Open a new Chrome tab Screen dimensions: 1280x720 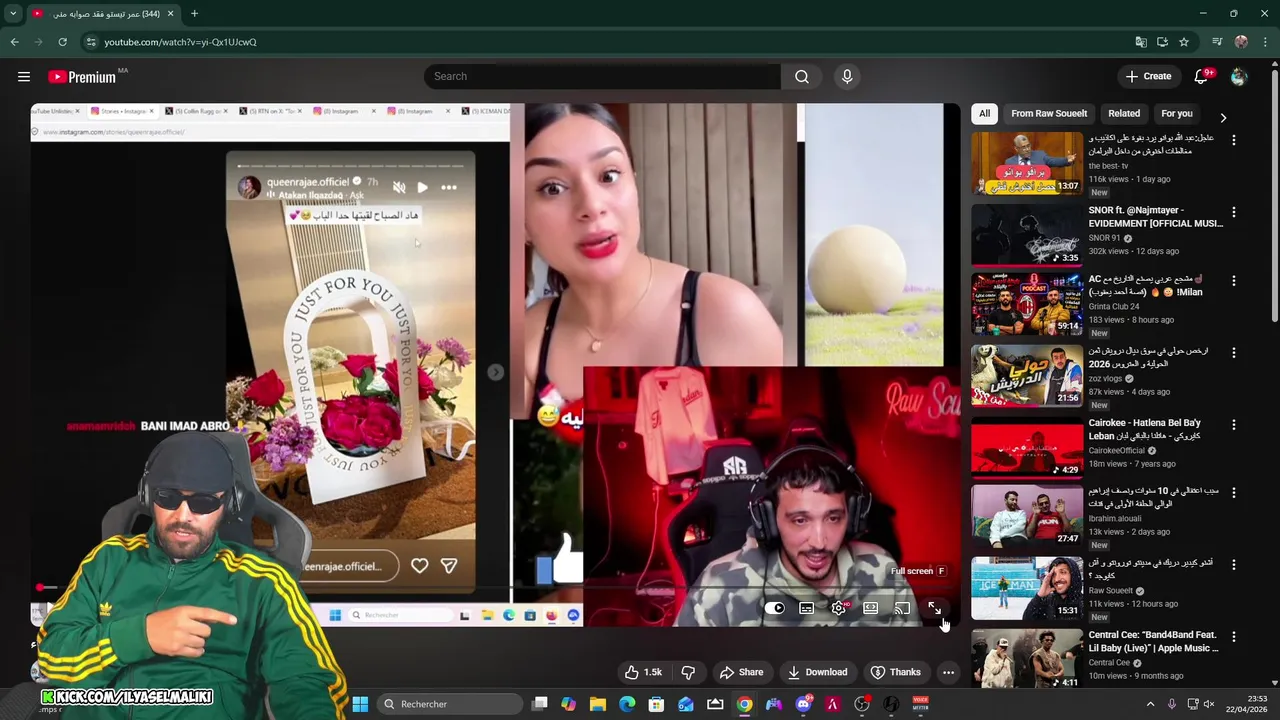click(x=194, y=14)
